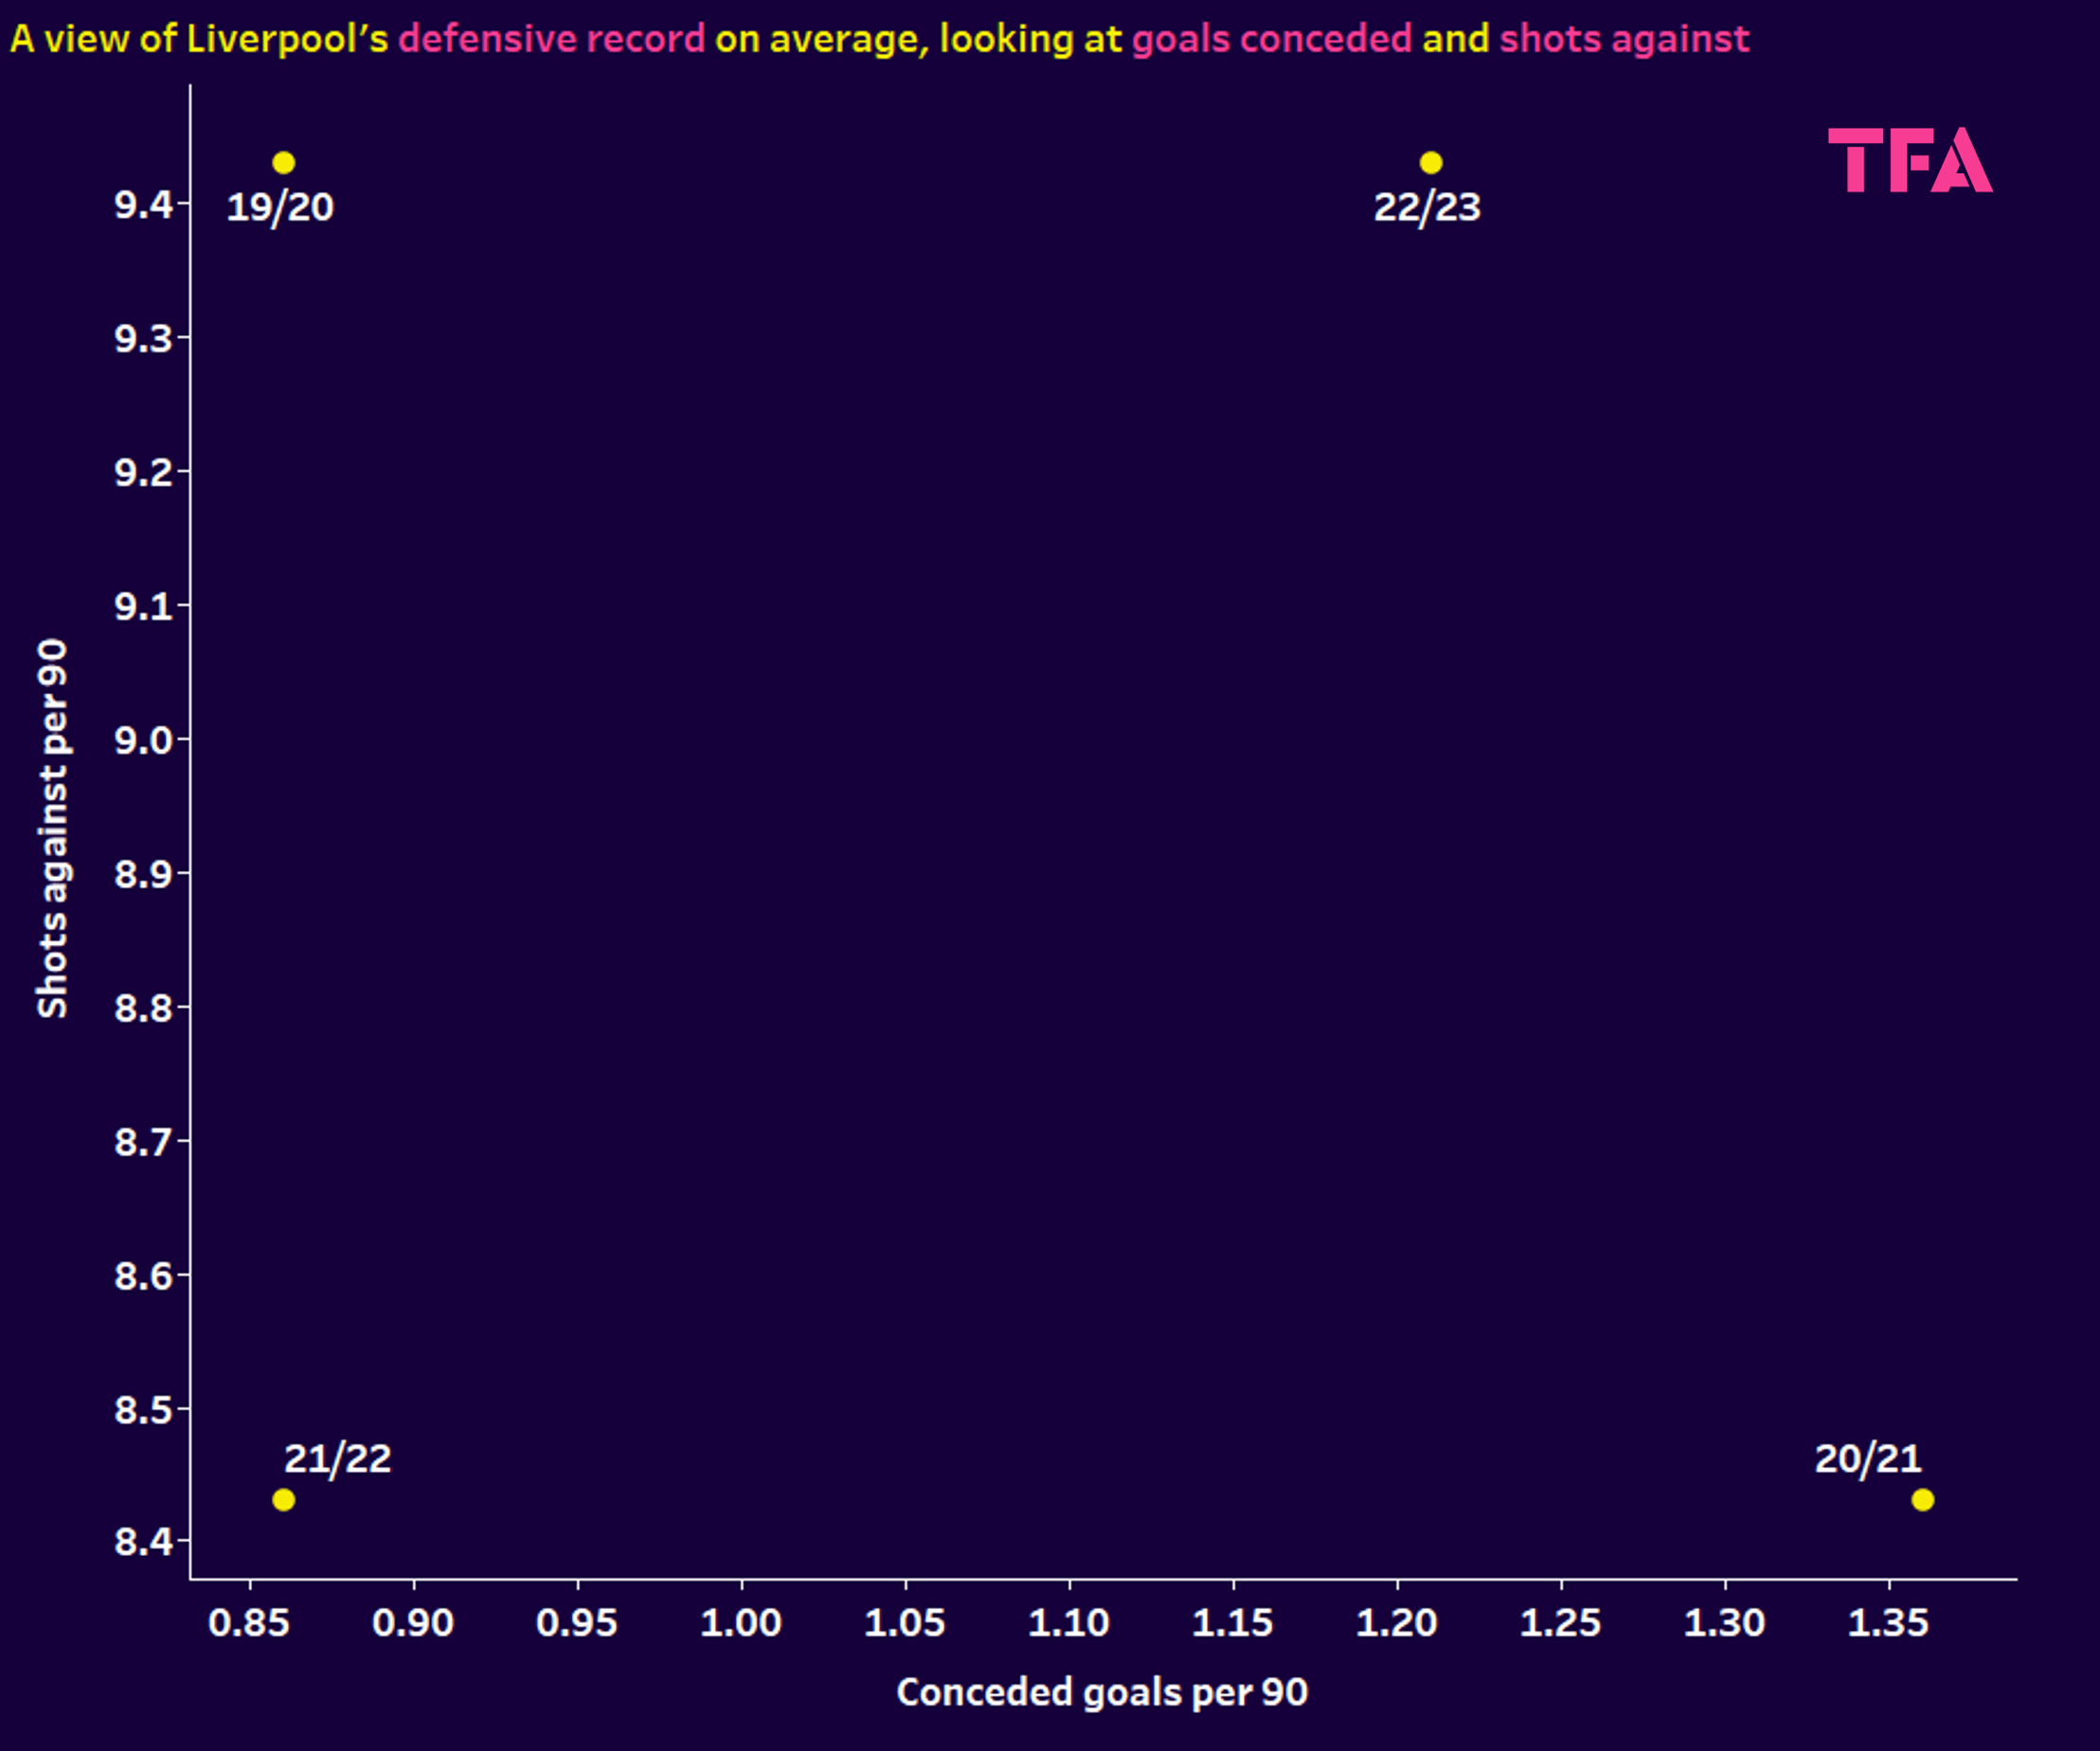Click the 'Shots against per 90' axis title
This screenshot has width=2100, height=1751.
[52, 829]
